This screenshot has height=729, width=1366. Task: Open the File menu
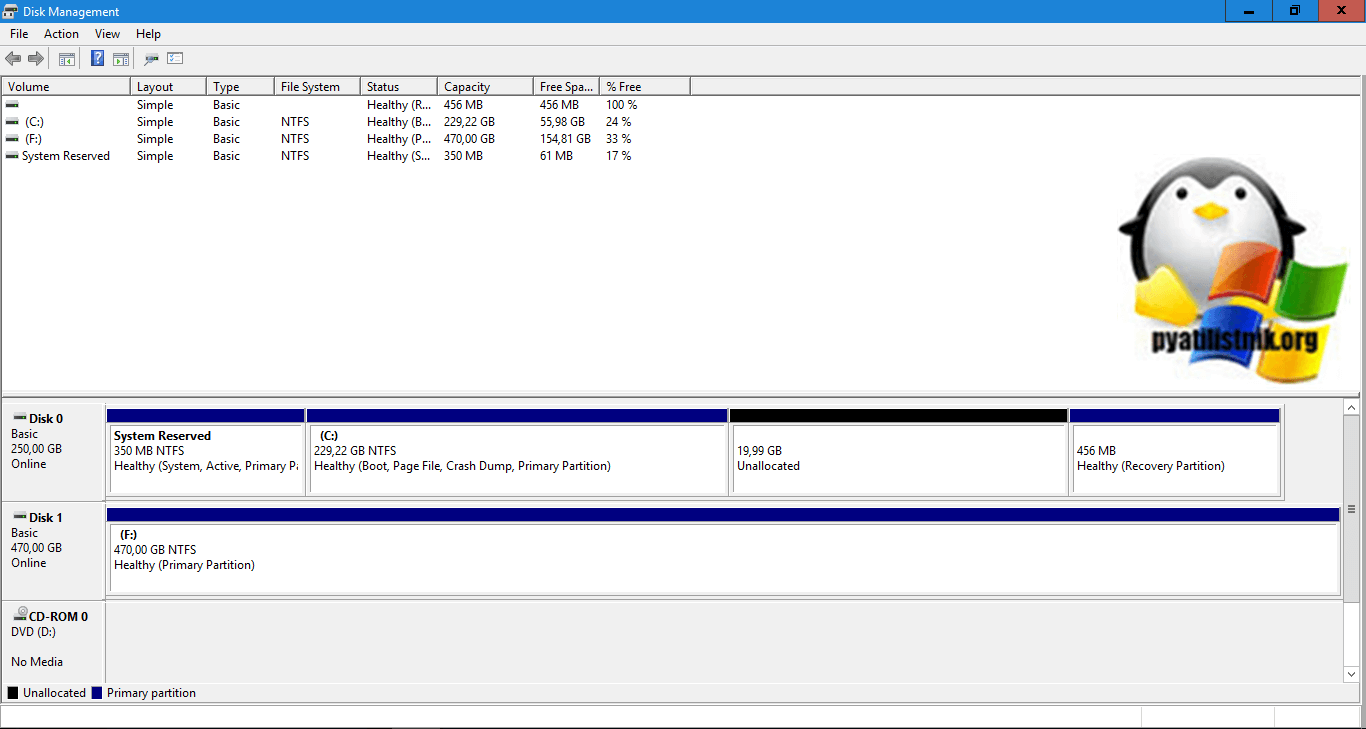[19, 34]
